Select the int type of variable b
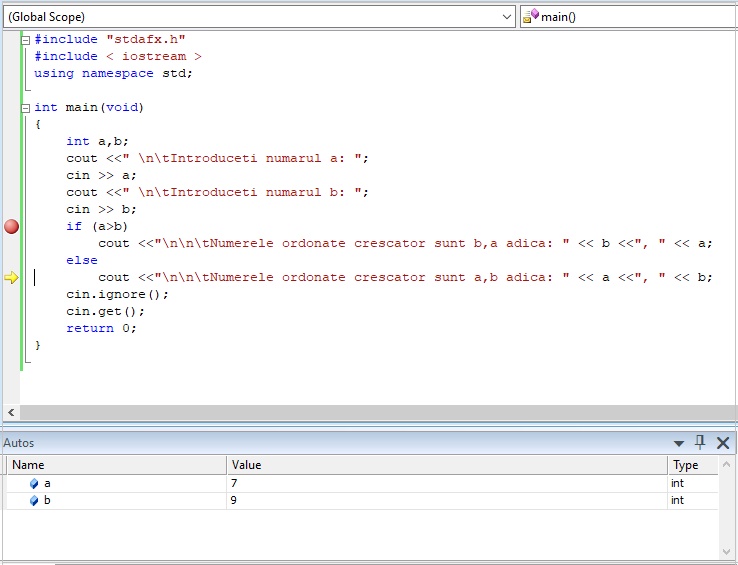The height and width of the screenshot is (565, 738). coord(677,500)
